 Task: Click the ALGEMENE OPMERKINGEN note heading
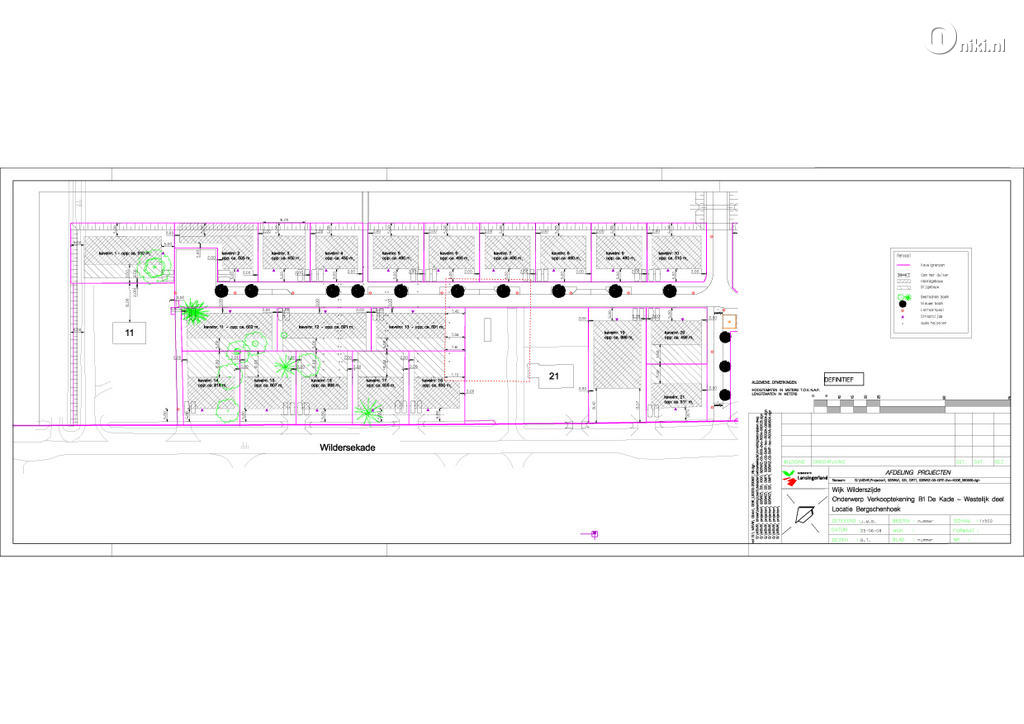click(x=775, y=381)
